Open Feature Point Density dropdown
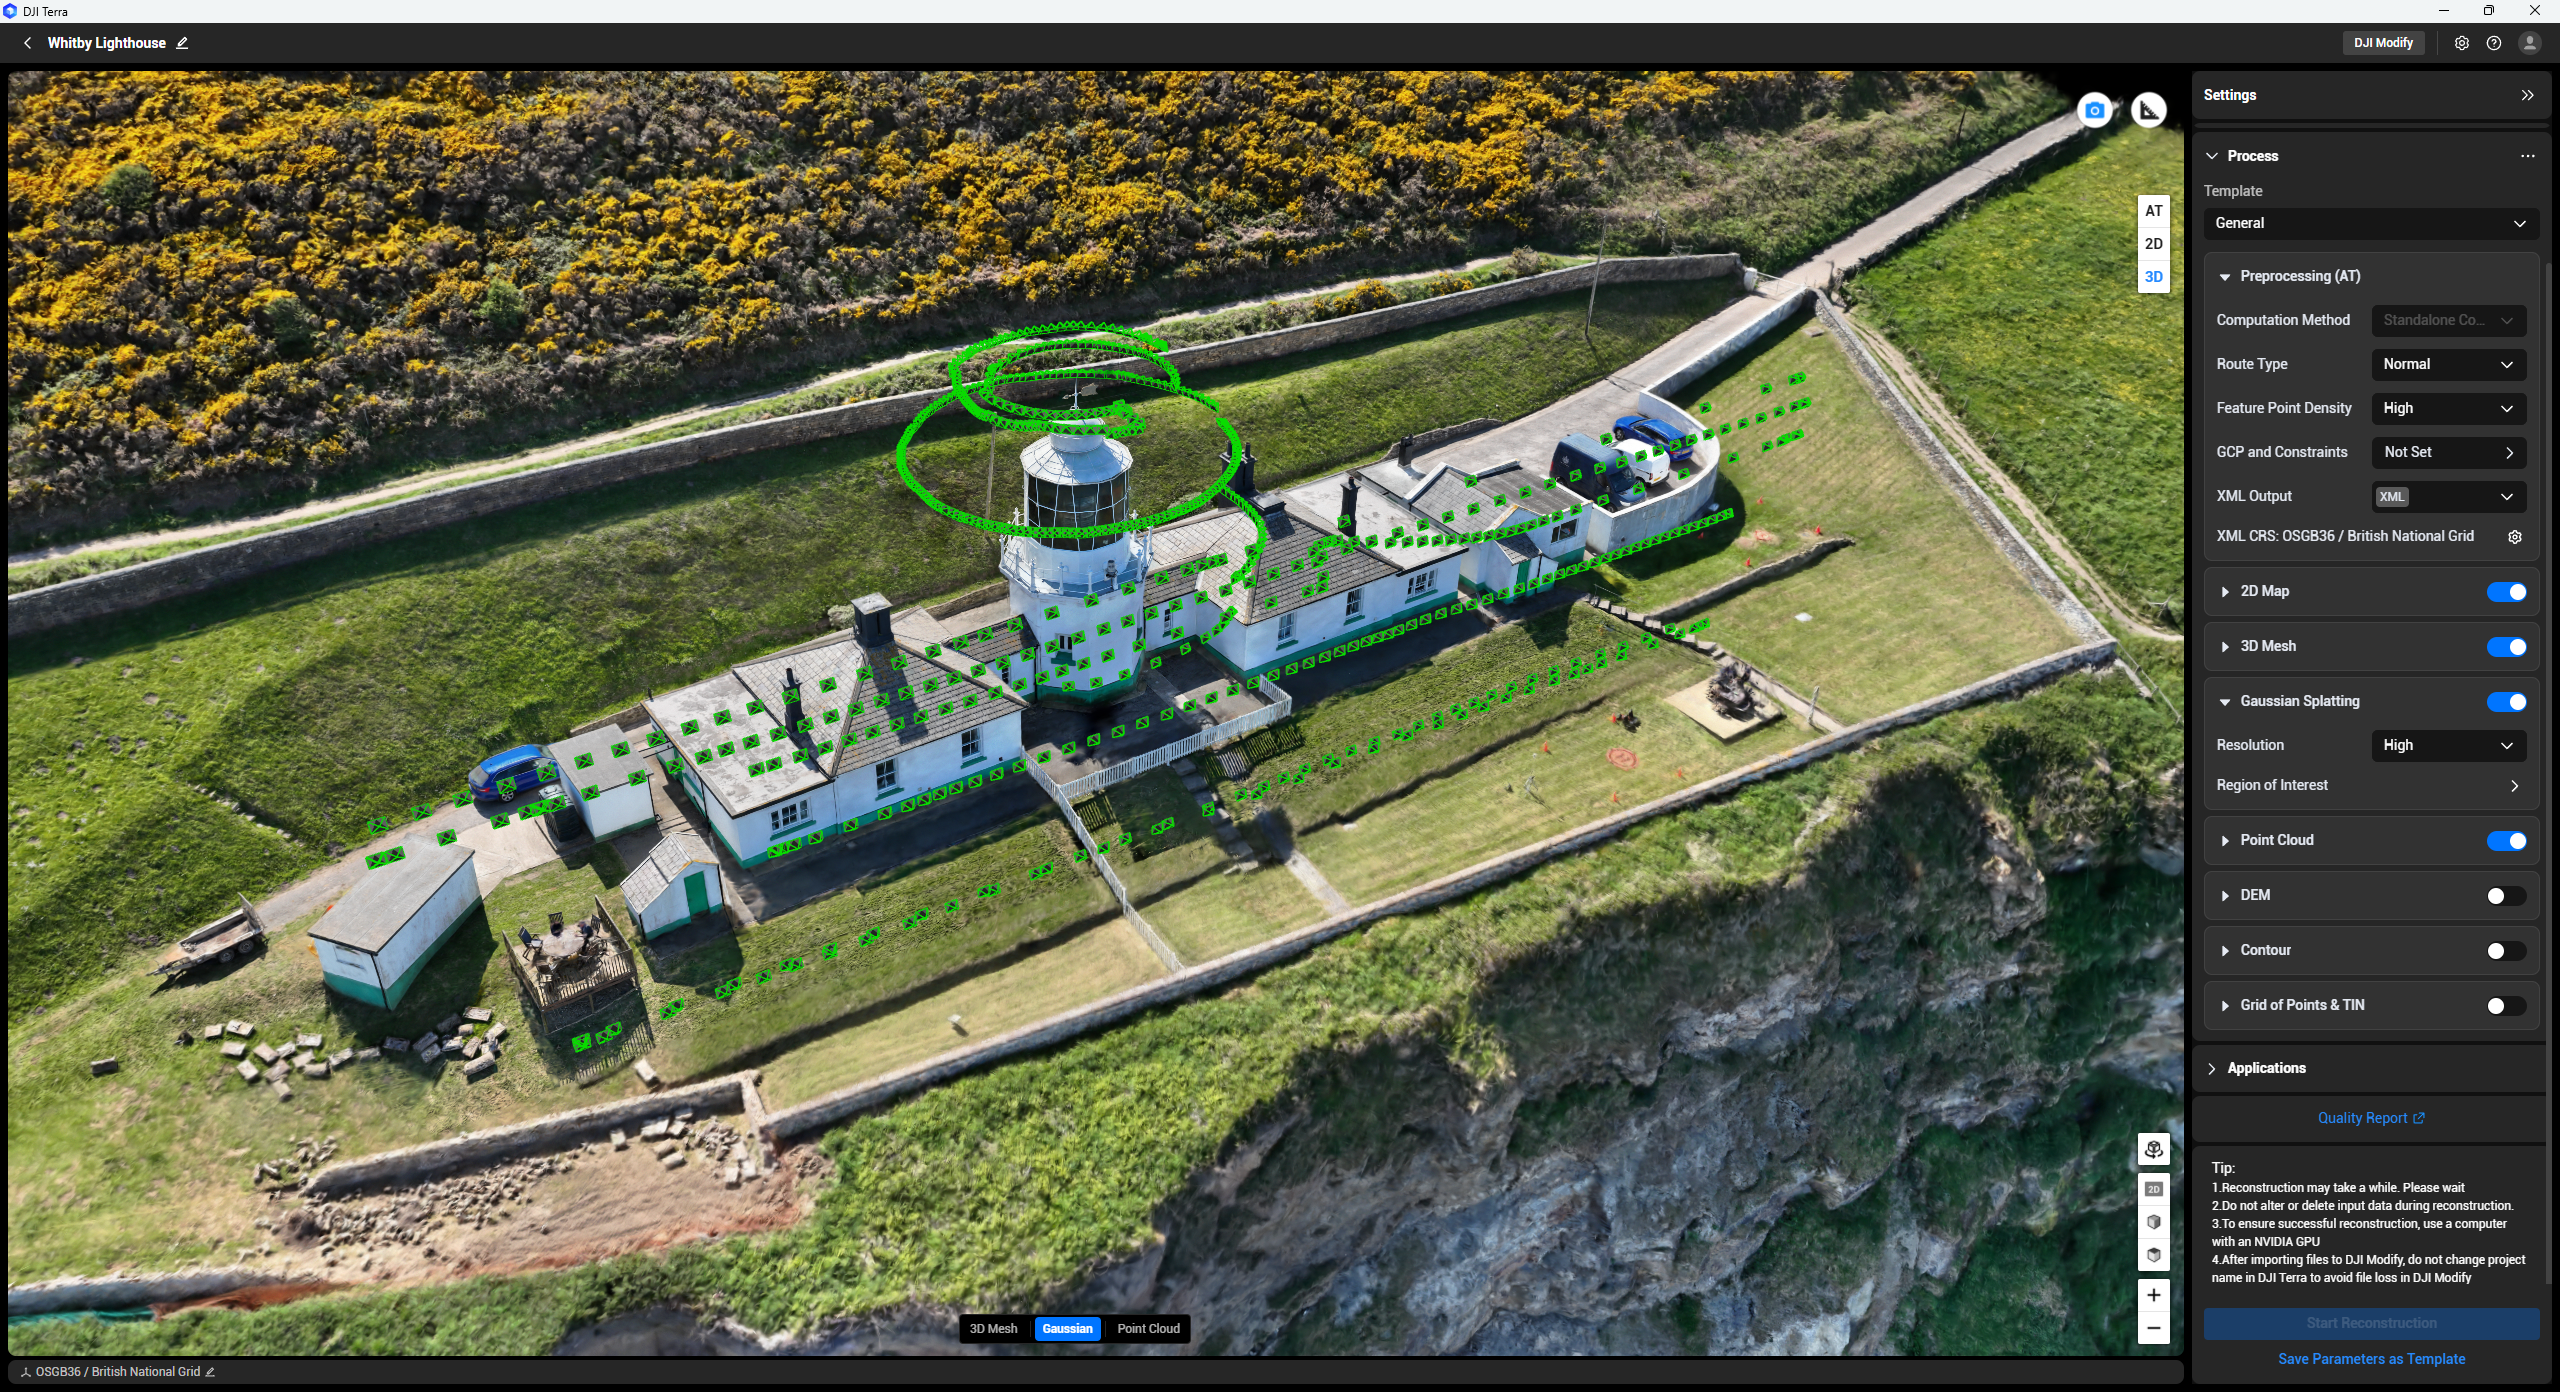Screen dimensions: 2560x1392 pyautogui.click(x=2448, y=408)
